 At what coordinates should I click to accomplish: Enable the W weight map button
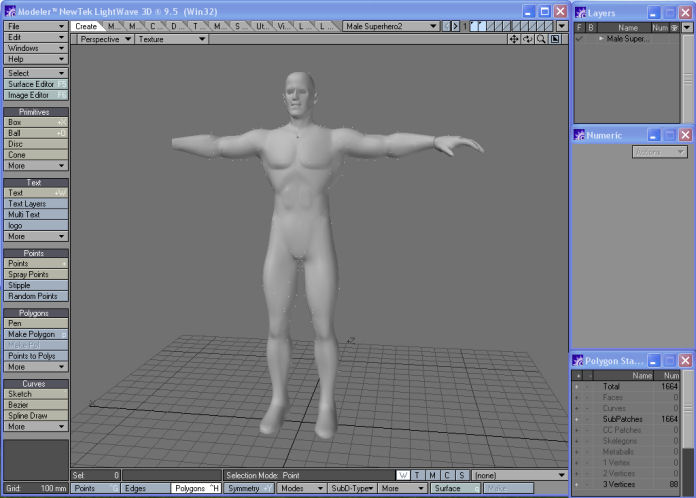pyautogui.click(x=403, y=475)
